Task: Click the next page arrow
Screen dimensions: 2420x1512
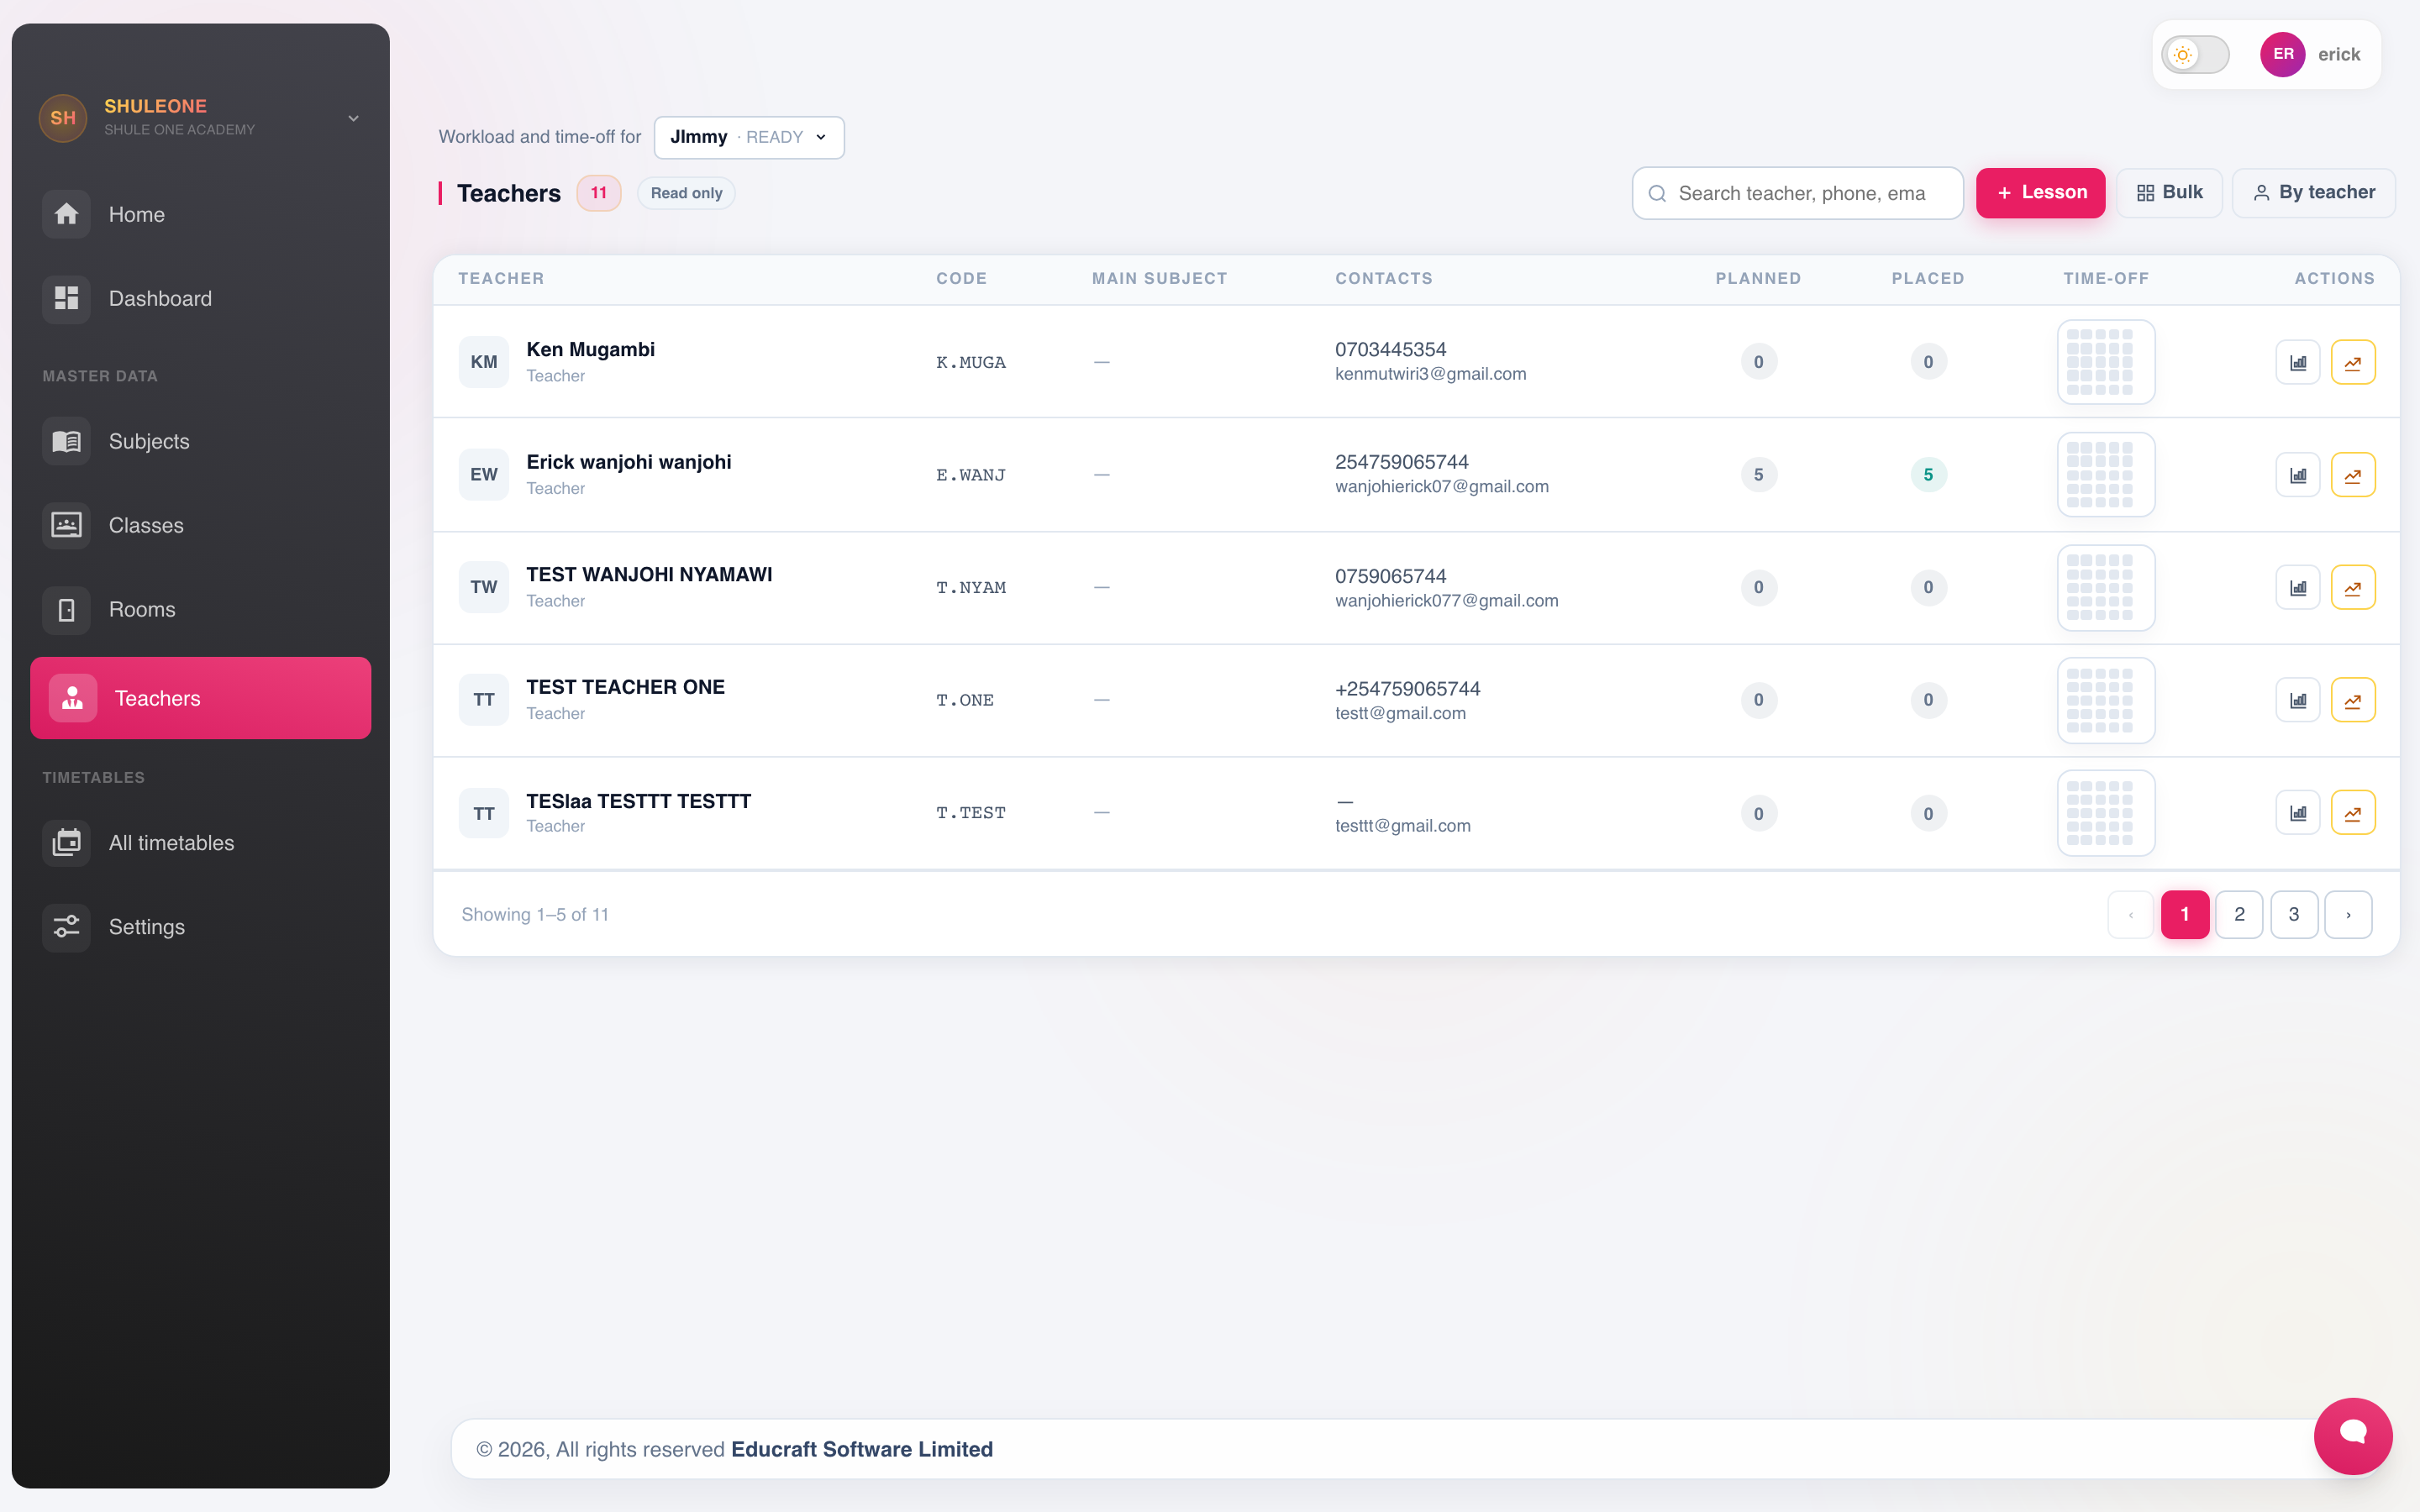Action: click(x=2348, y=914)
